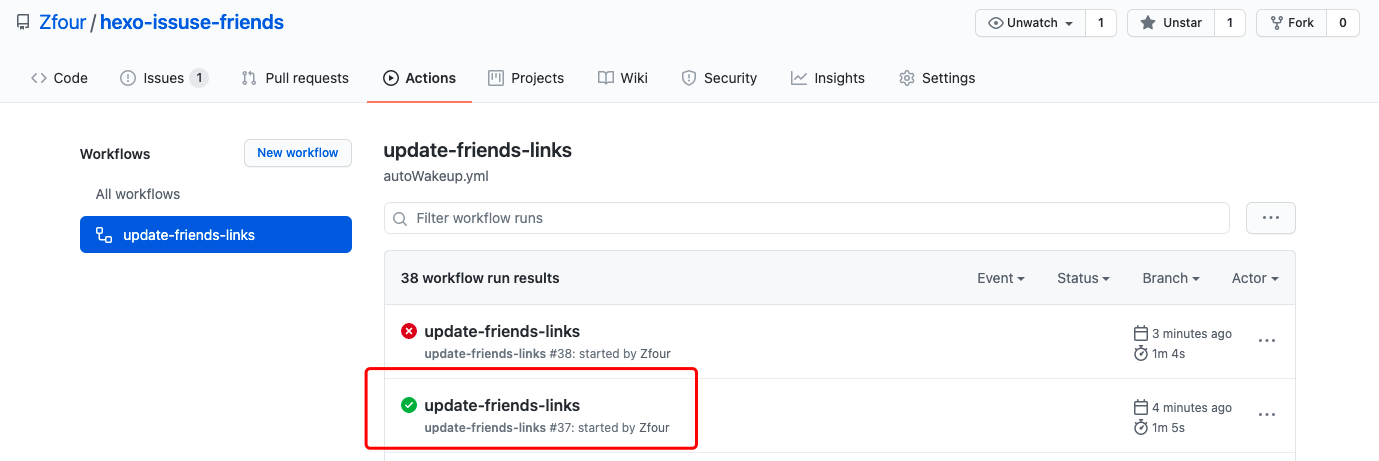This screenshot has width=1379, height=461.
Task: Click the repository icon beside Zfour
Action: coord(23,22)
